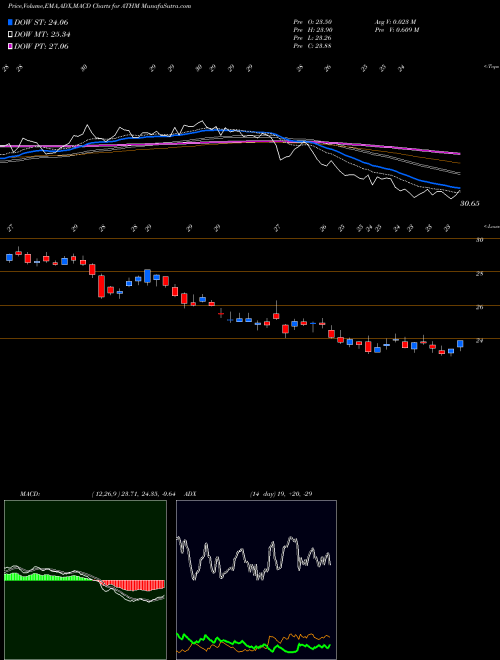The height and width of the screenshot is (660, 500).
Task: Select the 'DOW MT: 25.34' legend text
Action: coord(41,35)
